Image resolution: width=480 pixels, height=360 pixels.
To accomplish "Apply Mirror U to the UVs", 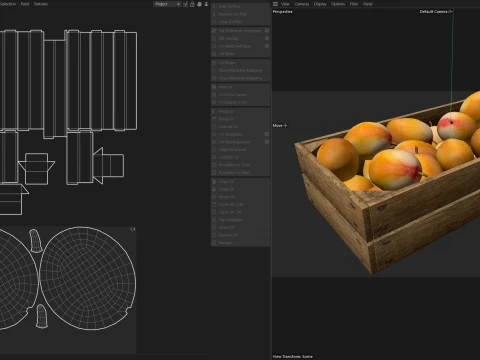I will coord(240,111).
